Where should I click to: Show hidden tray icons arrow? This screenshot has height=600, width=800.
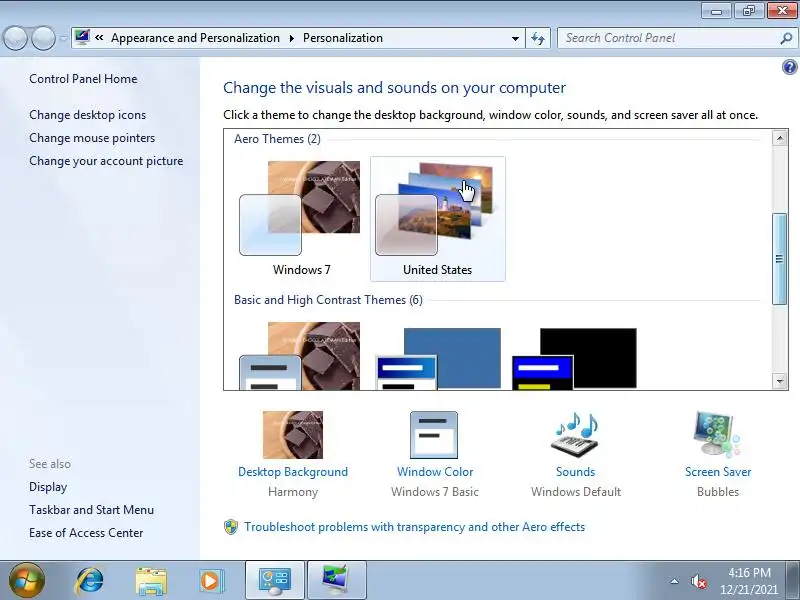[x=674, y=581]
